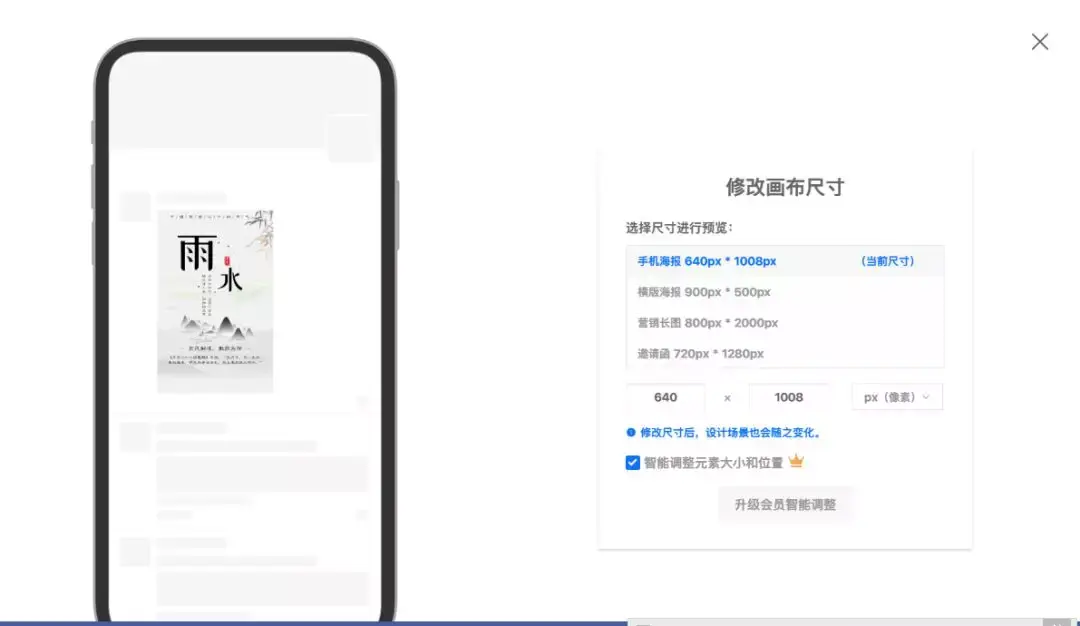Click the 选择尺寸进行预览 label
Screen dimensions: 1080x626
[x=679, y=228]
